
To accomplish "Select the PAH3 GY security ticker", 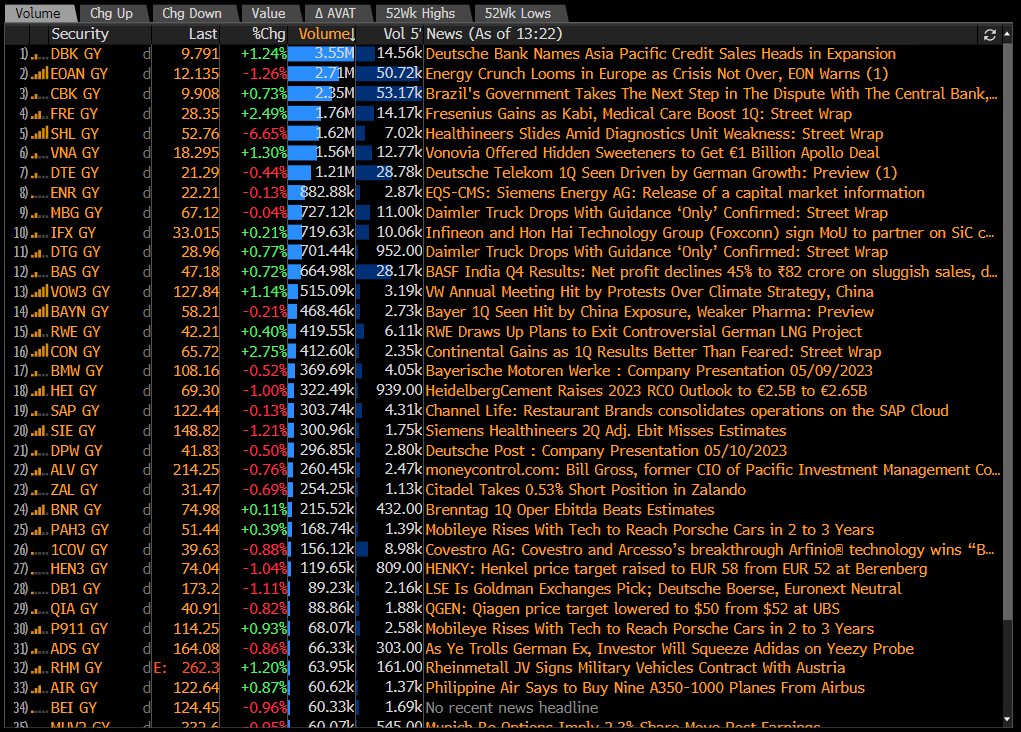I will [79, 530].
